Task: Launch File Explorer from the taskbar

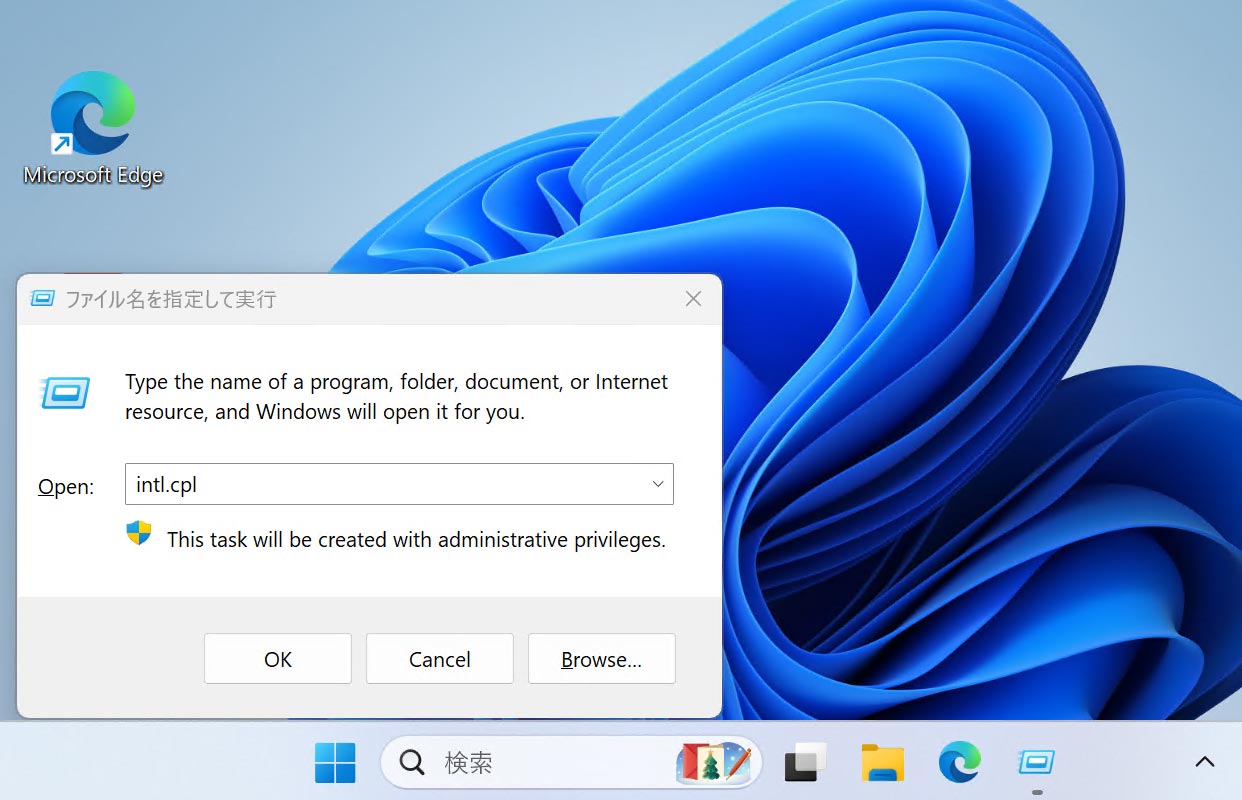Action: coord(882,763)
